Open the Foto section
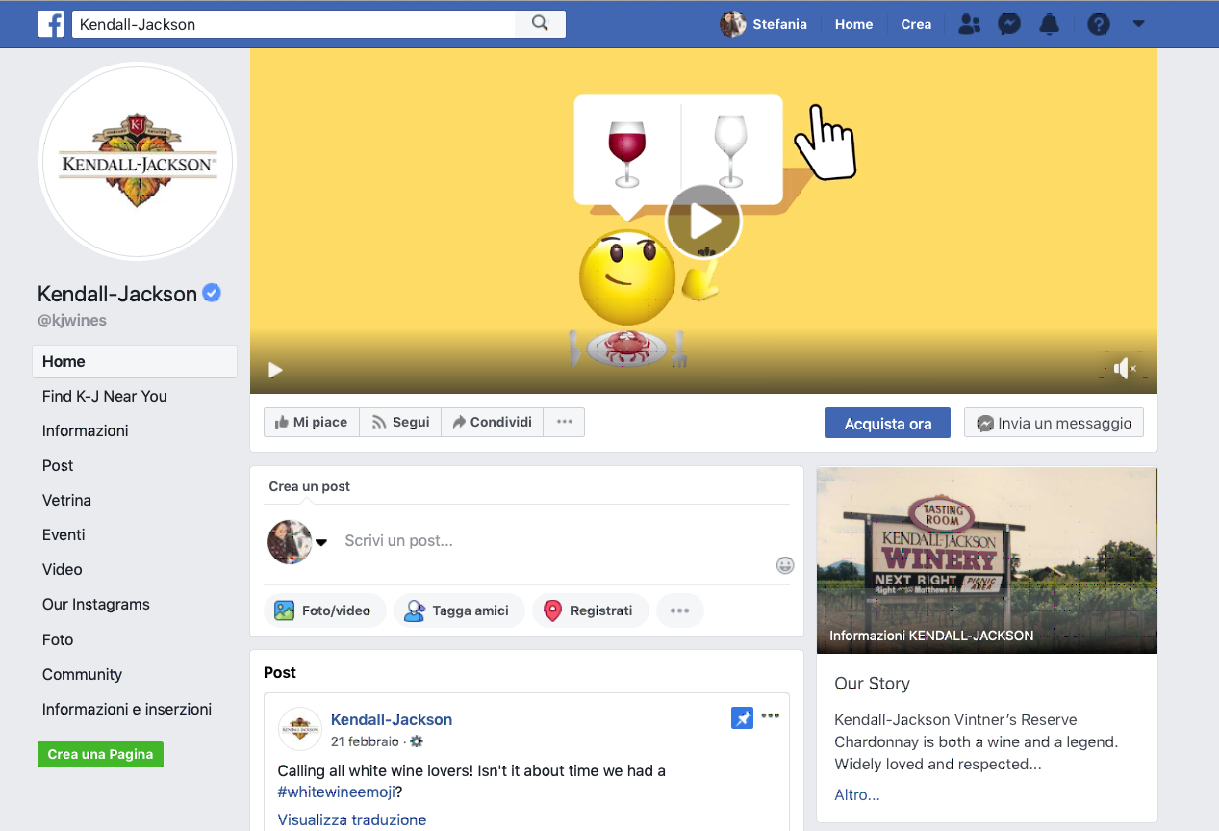Screen dimensions: 1219x831 57,640
